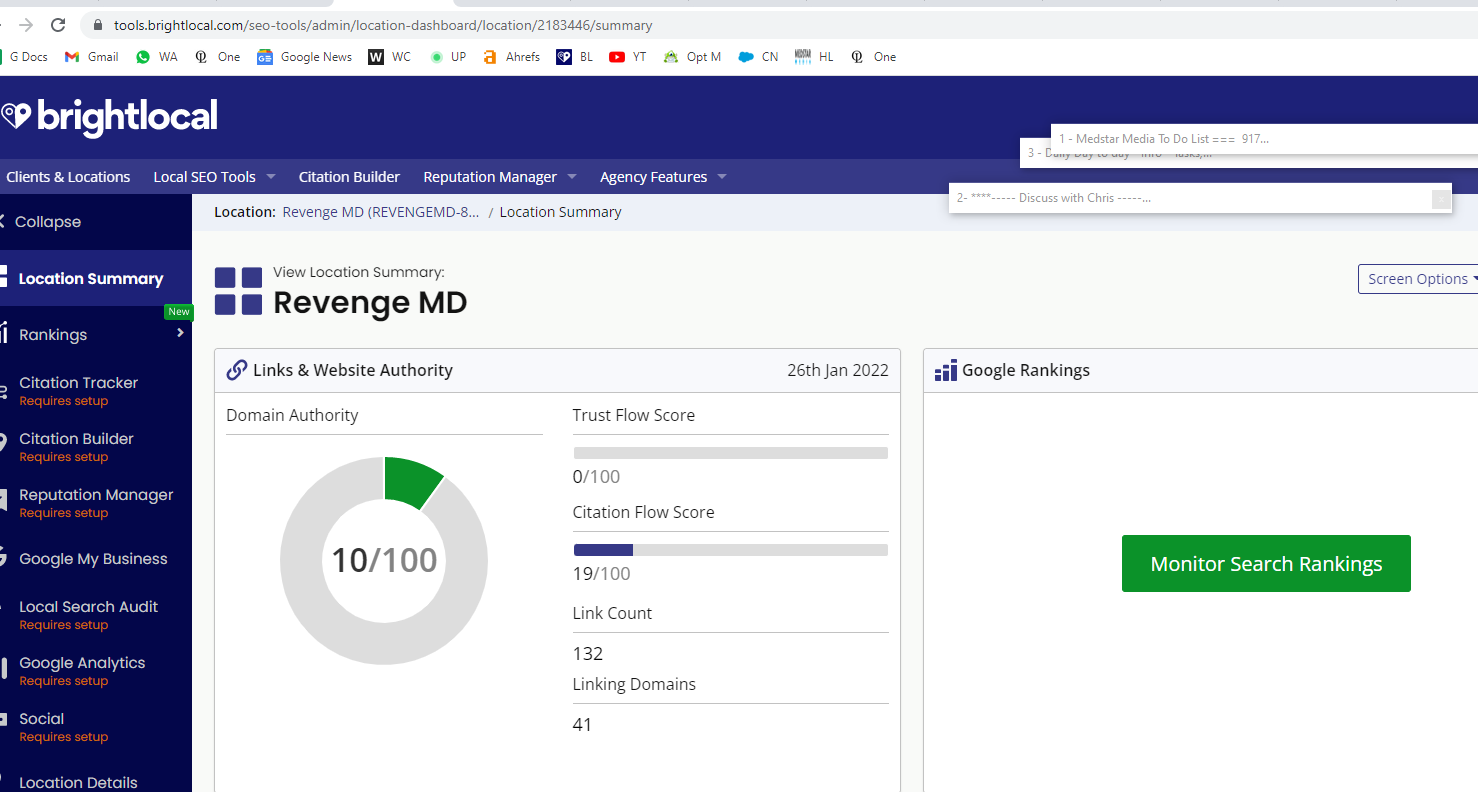Expand the Local SEO Tools dropdown
This screenshot has height=792, width=1478.
tap(214, 177)
